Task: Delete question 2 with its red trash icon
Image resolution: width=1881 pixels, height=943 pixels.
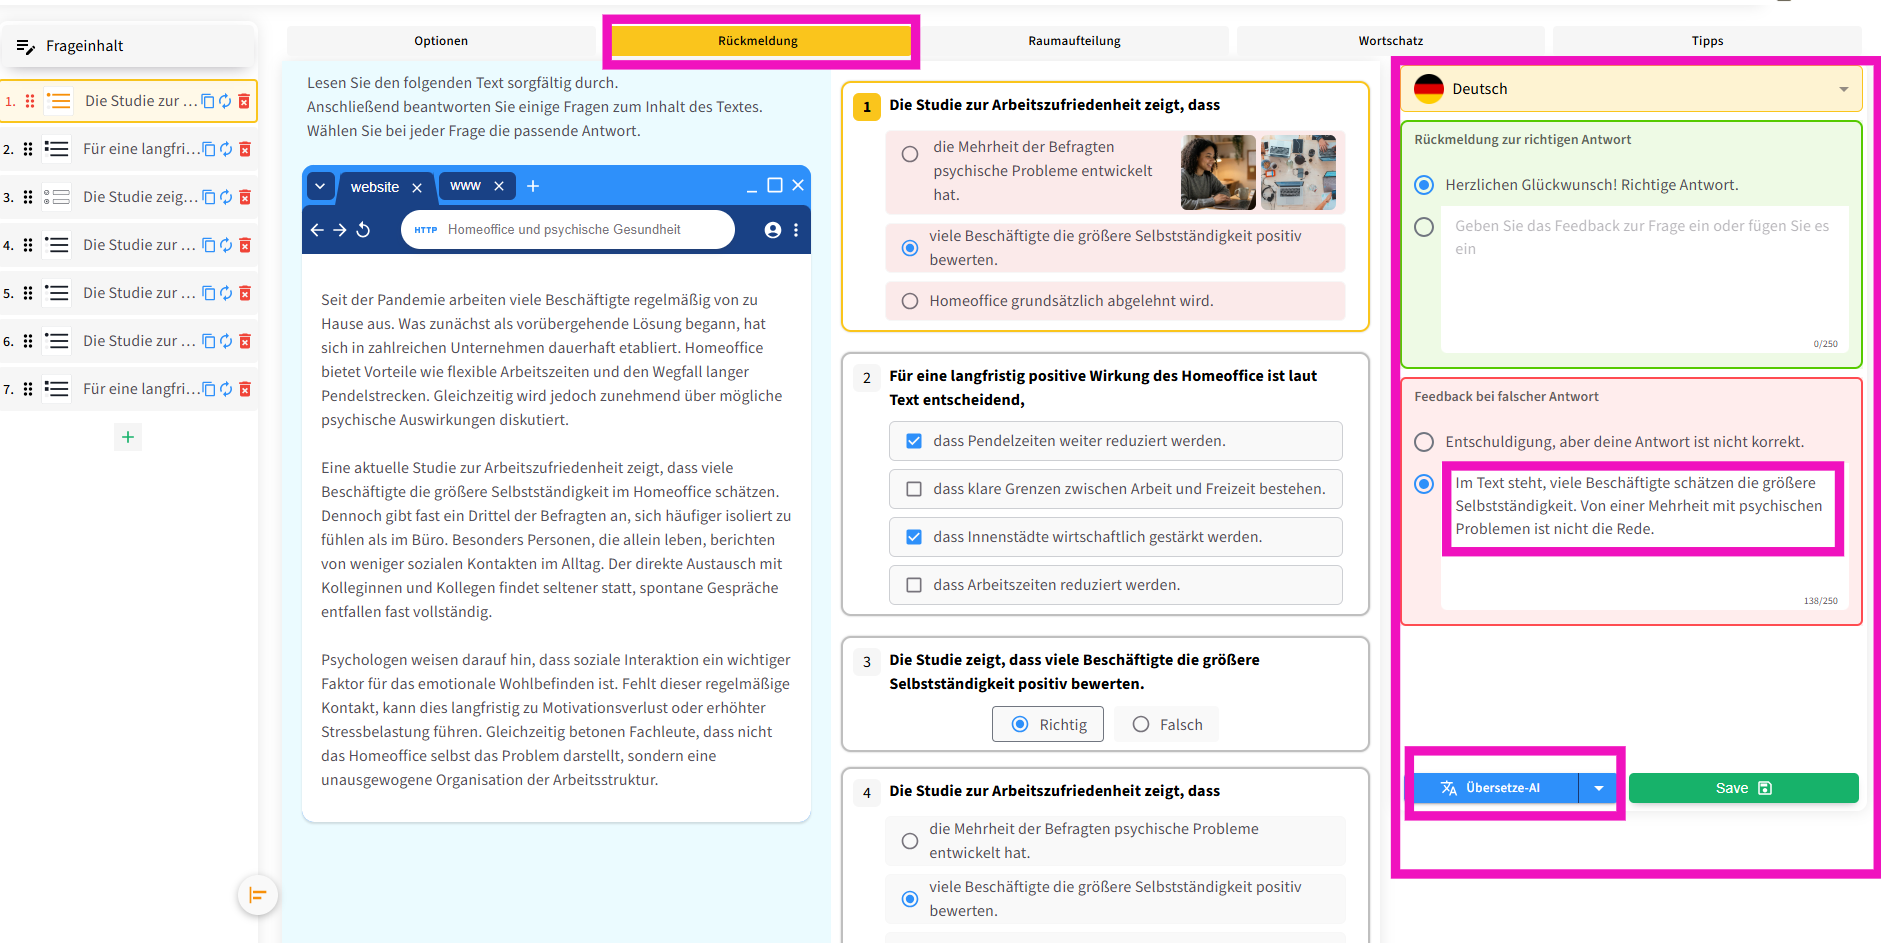Action: tap(245, 149)
